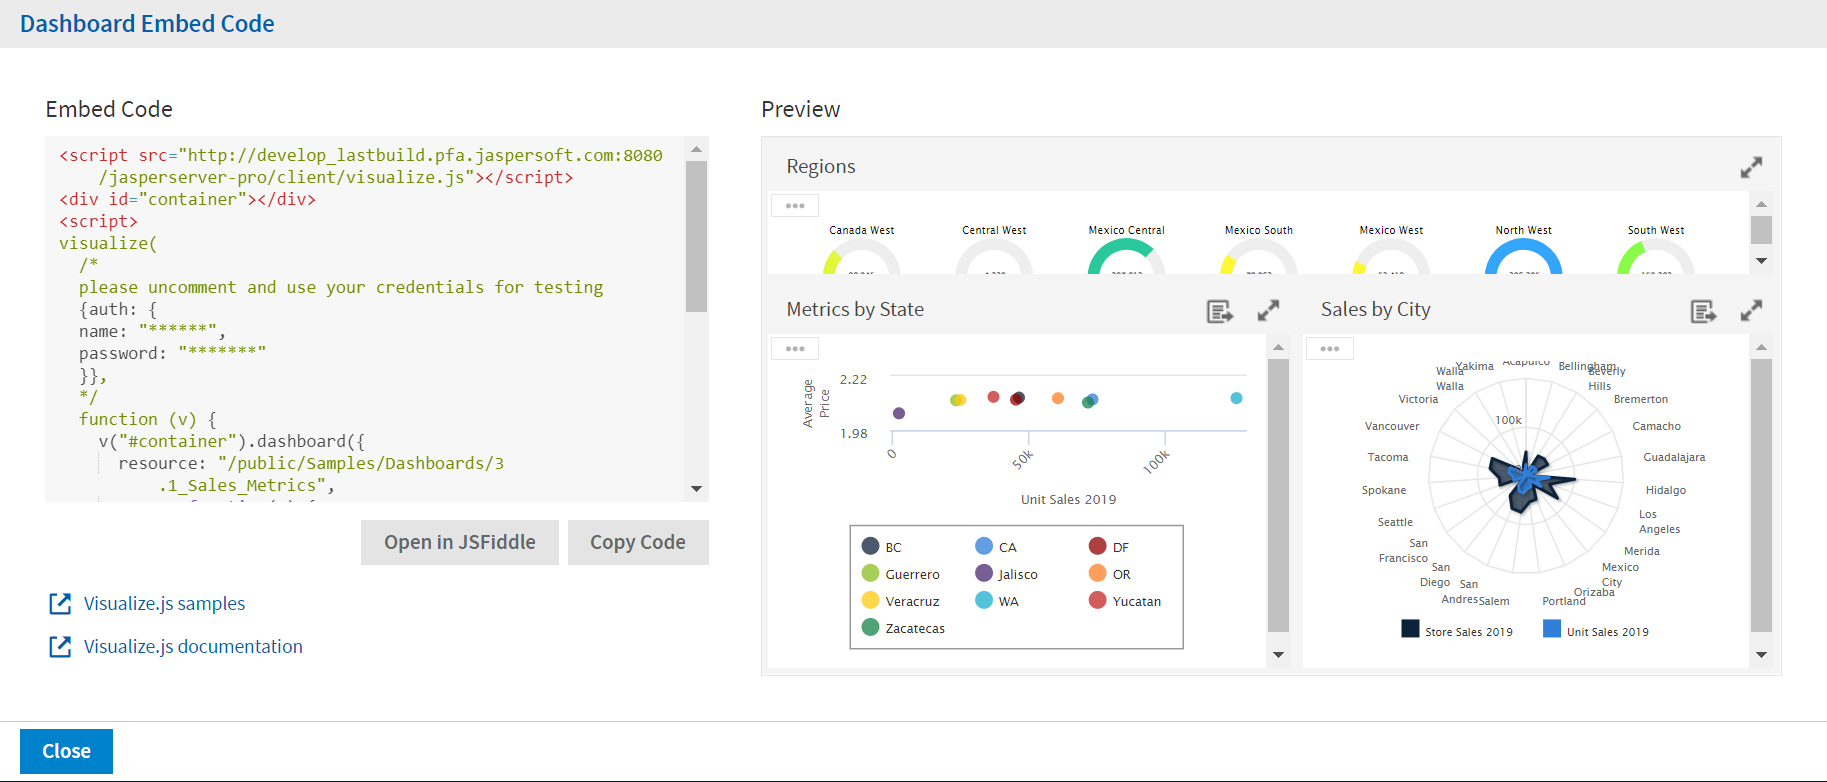
Task: Toggle Yucatan series in legend
Action: [1125, 601]
